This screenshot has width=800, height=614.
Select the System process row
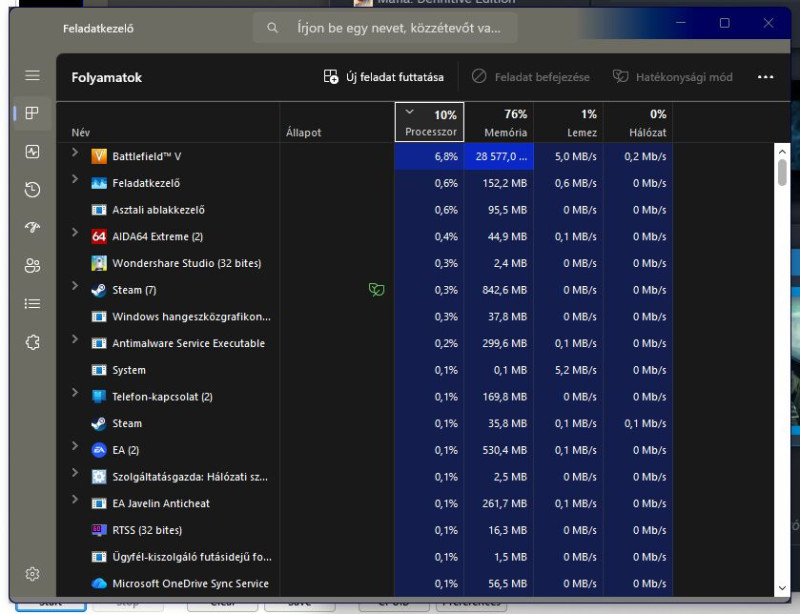coord(364,370)
